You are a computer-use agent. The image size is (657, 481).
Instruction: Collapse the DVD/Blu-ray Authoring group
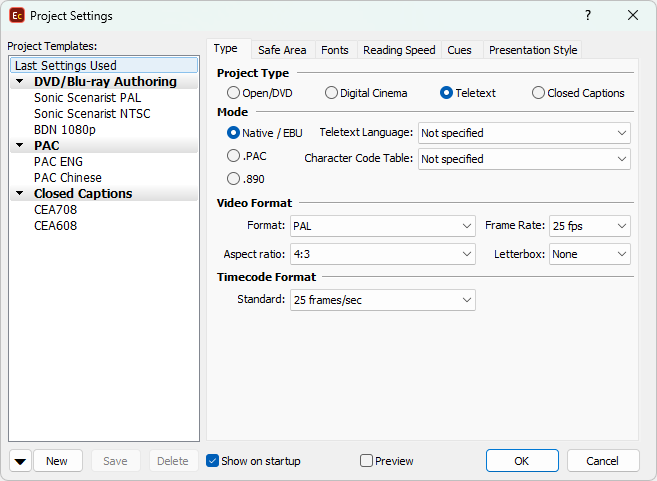point(21,82)
